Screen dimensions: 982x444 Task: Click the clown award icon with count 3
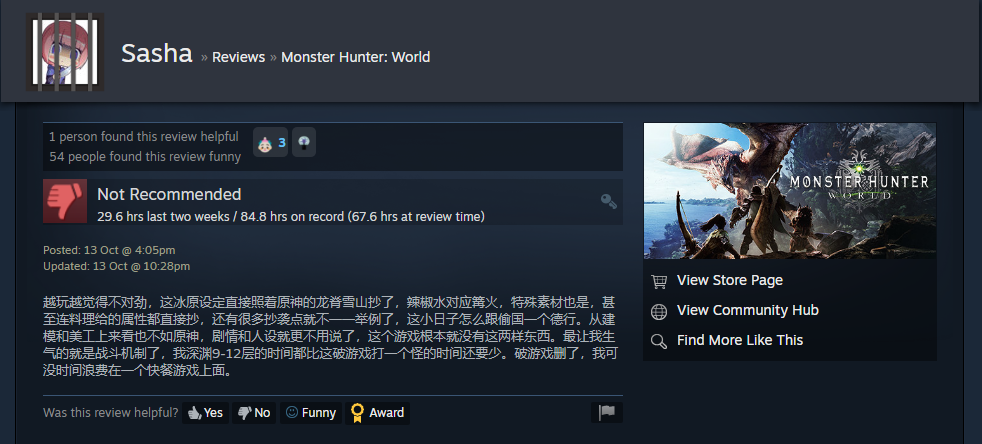271,142
